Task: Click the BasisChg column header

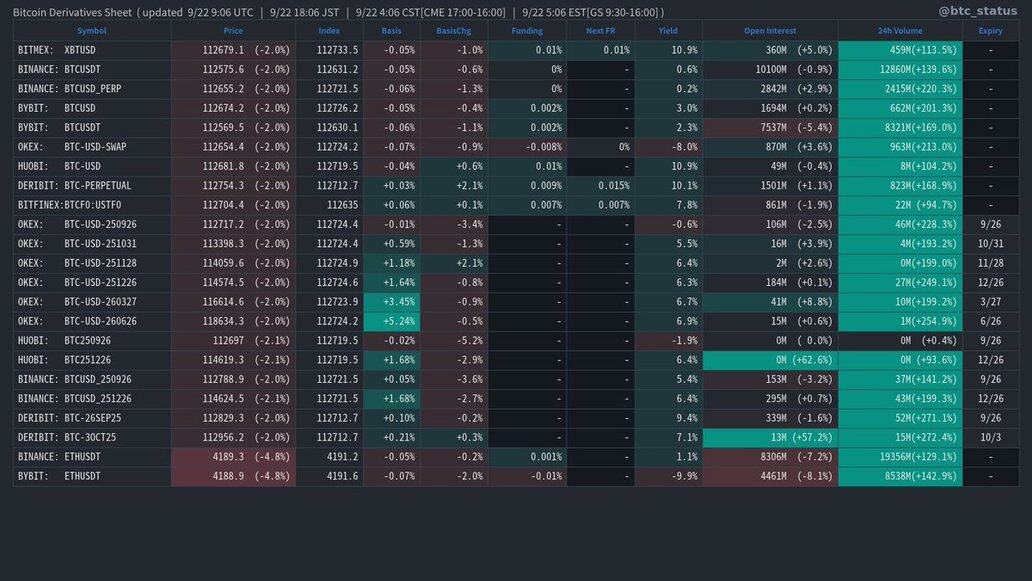Action: [453, 31]
